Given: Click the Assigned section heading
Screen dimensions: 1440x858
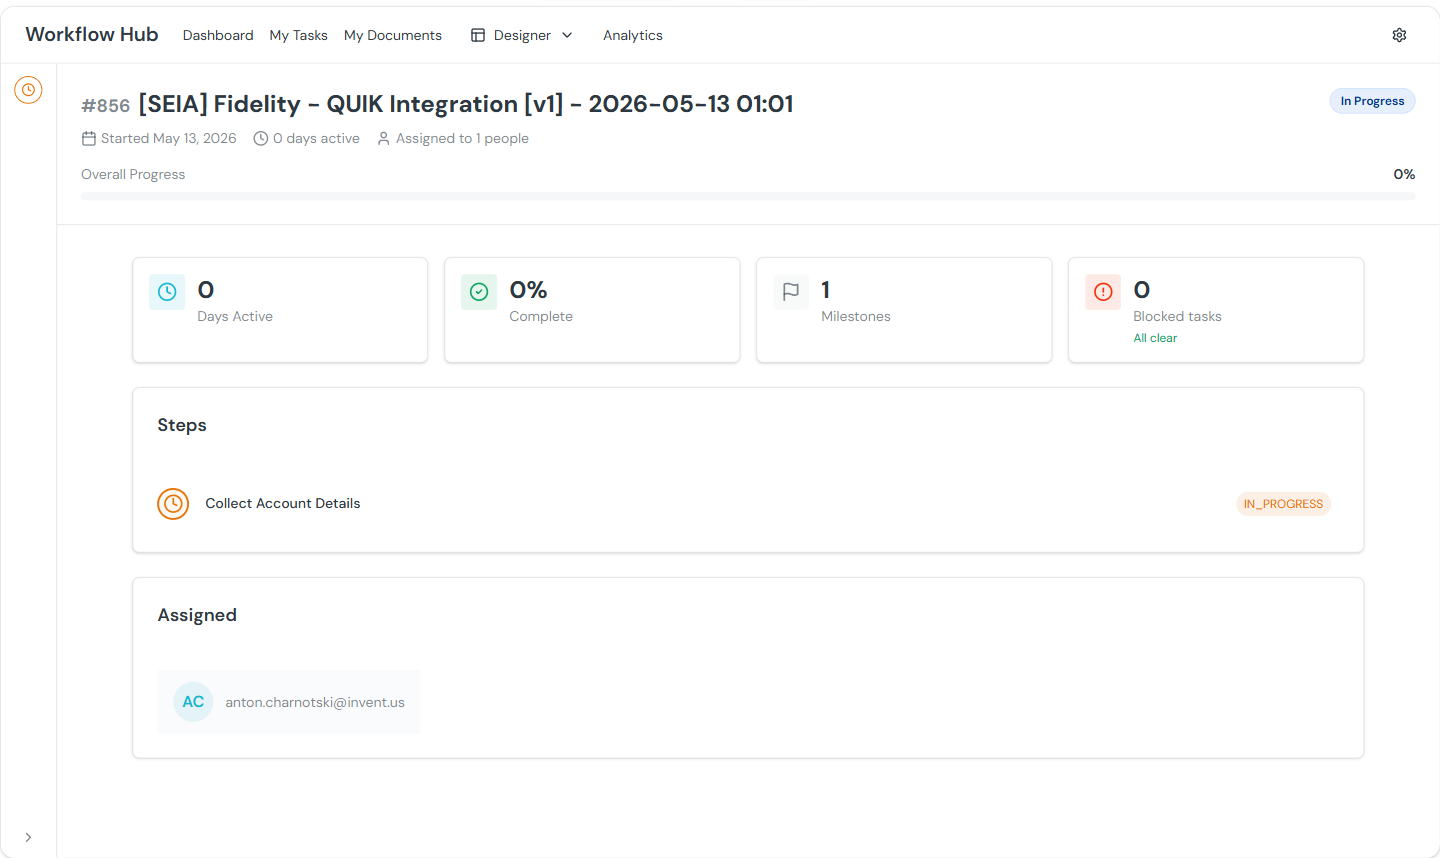Looking at the screenshot, I should click(x=197, y=615).
